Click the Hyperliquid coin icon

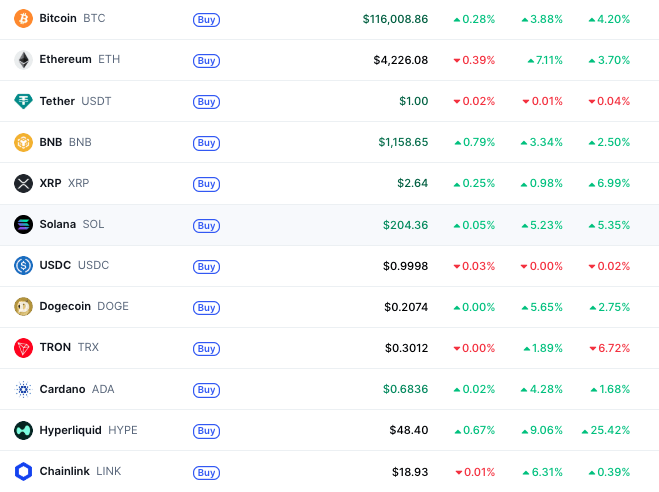tap(23, 430)
